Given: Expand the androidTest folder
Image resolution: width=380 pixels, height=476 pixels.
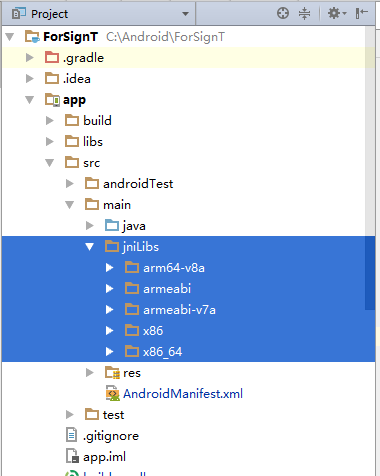Looking at the screenshot, I should tap(70, 184).
